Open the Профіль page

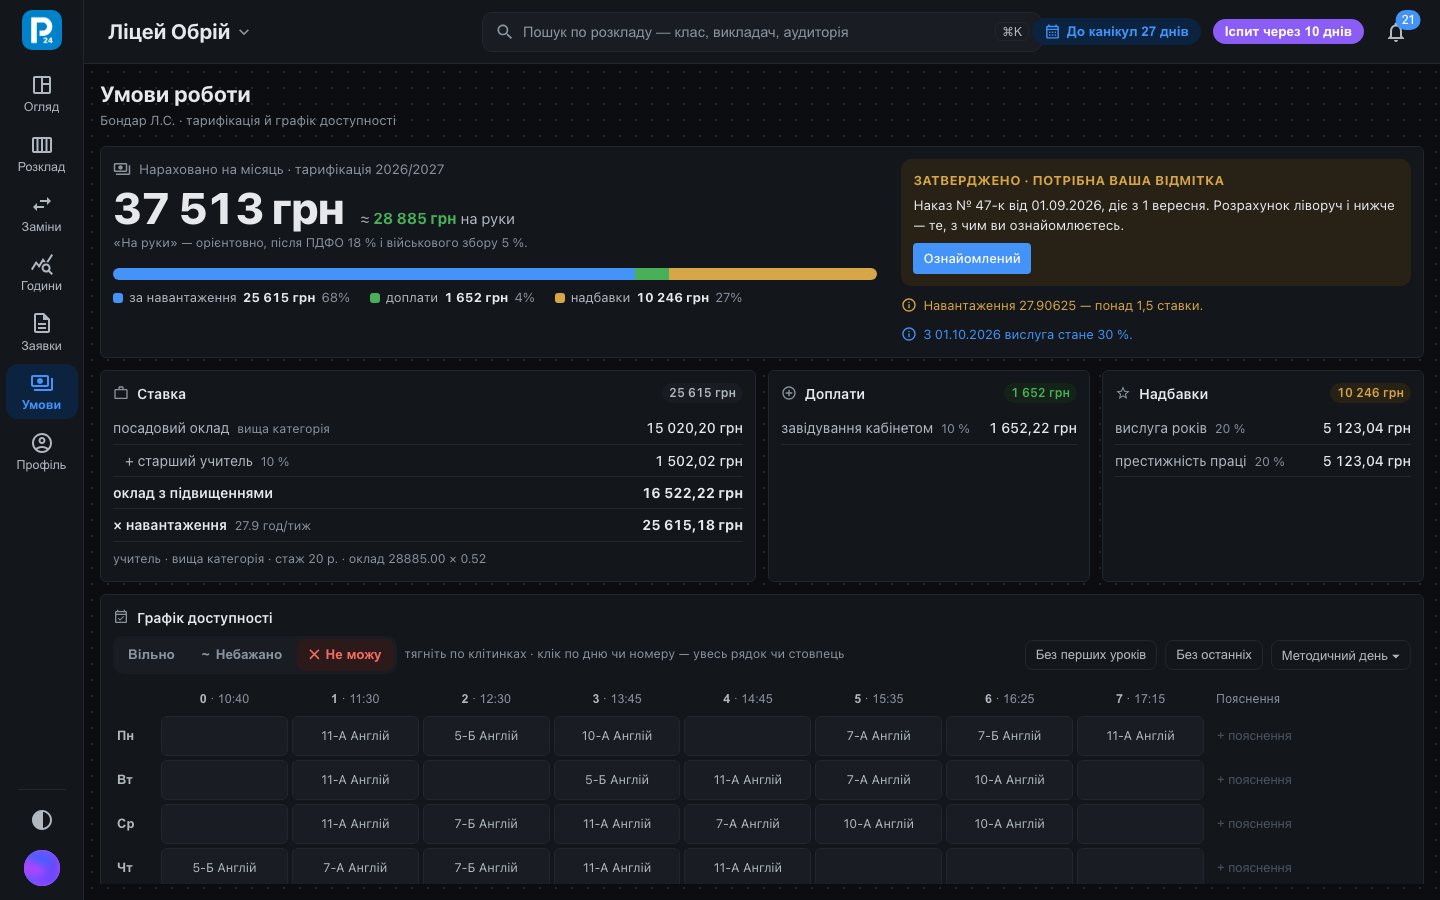click(41, 452)
